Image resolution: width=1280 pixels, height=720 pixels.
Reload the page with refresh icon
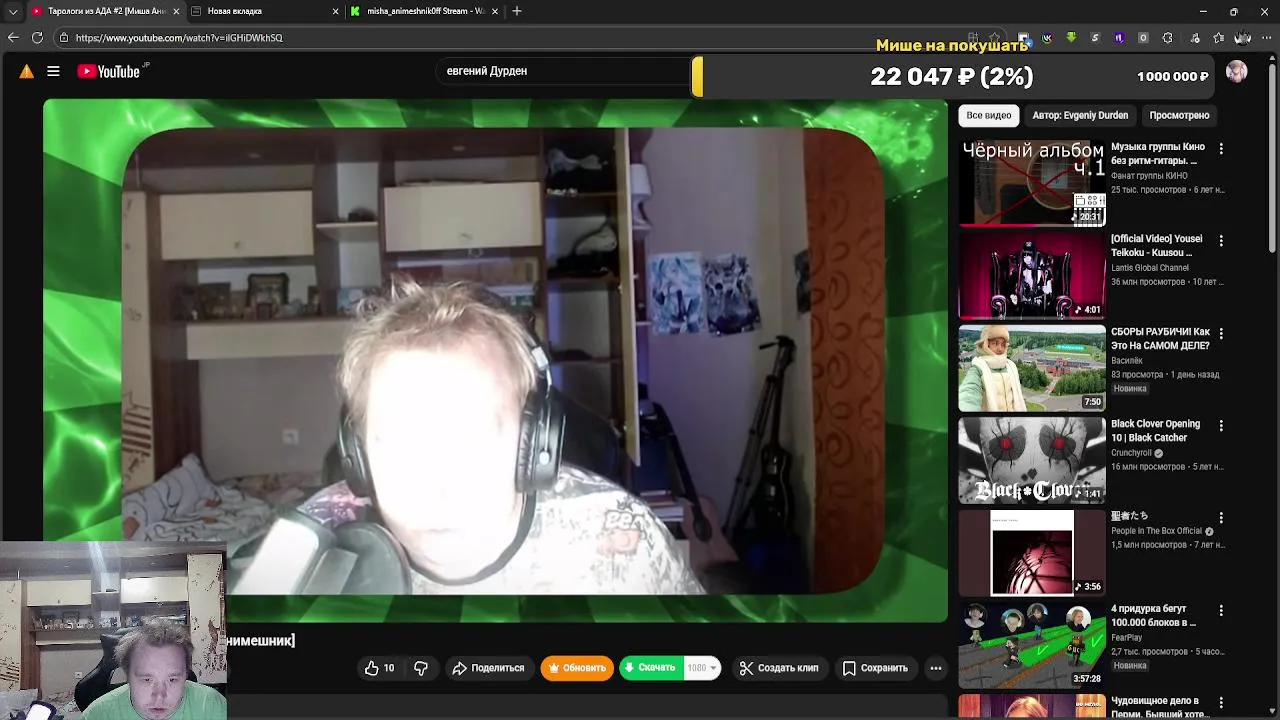click(x=37, y=37)
